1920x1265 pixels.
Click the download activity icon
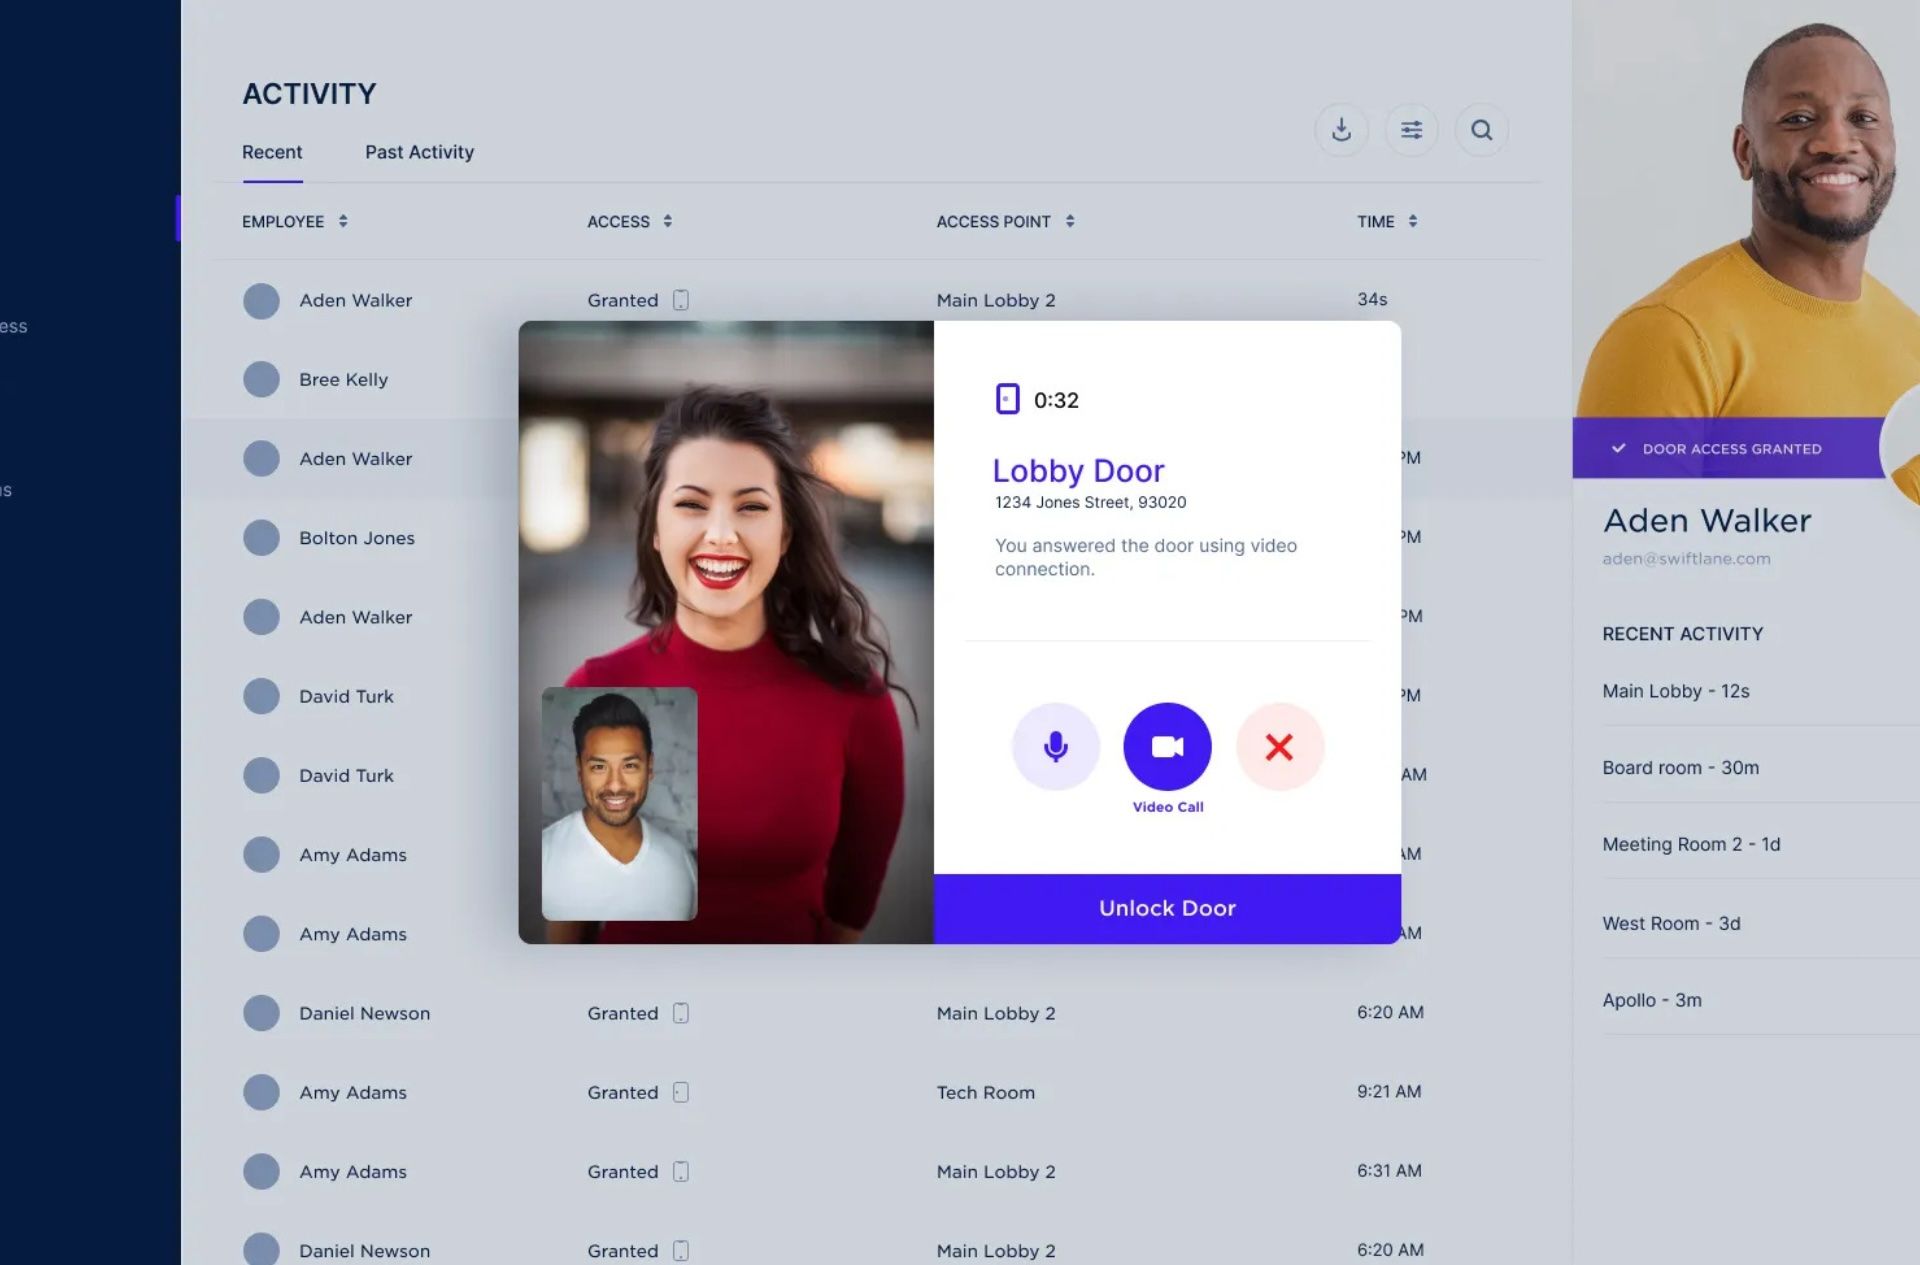[1341, 130]
